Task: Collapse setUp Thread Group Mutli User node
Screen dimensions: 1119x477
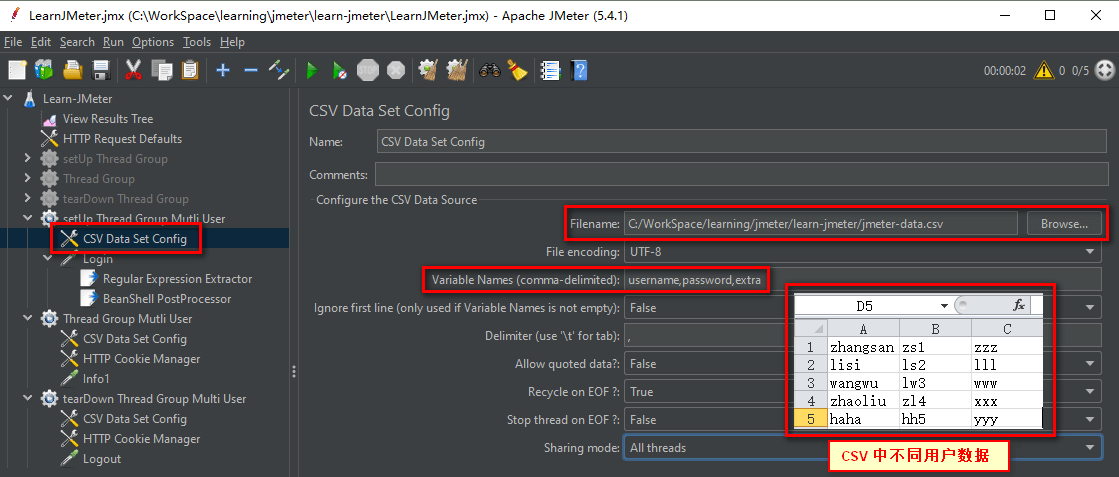Action: click(28, 219)
